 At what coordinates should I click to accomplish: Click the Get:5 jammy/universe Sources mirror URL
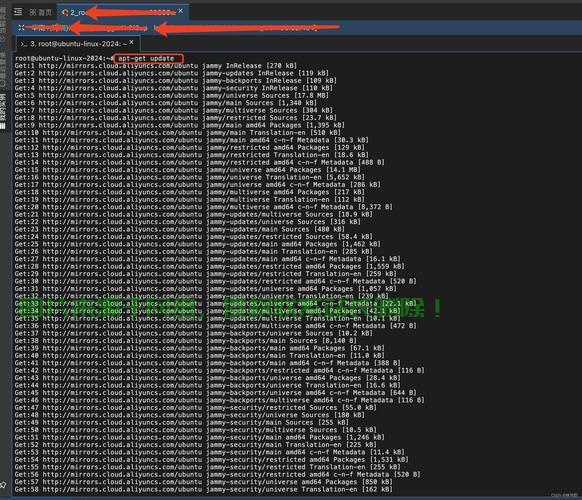tap(118, 95)
